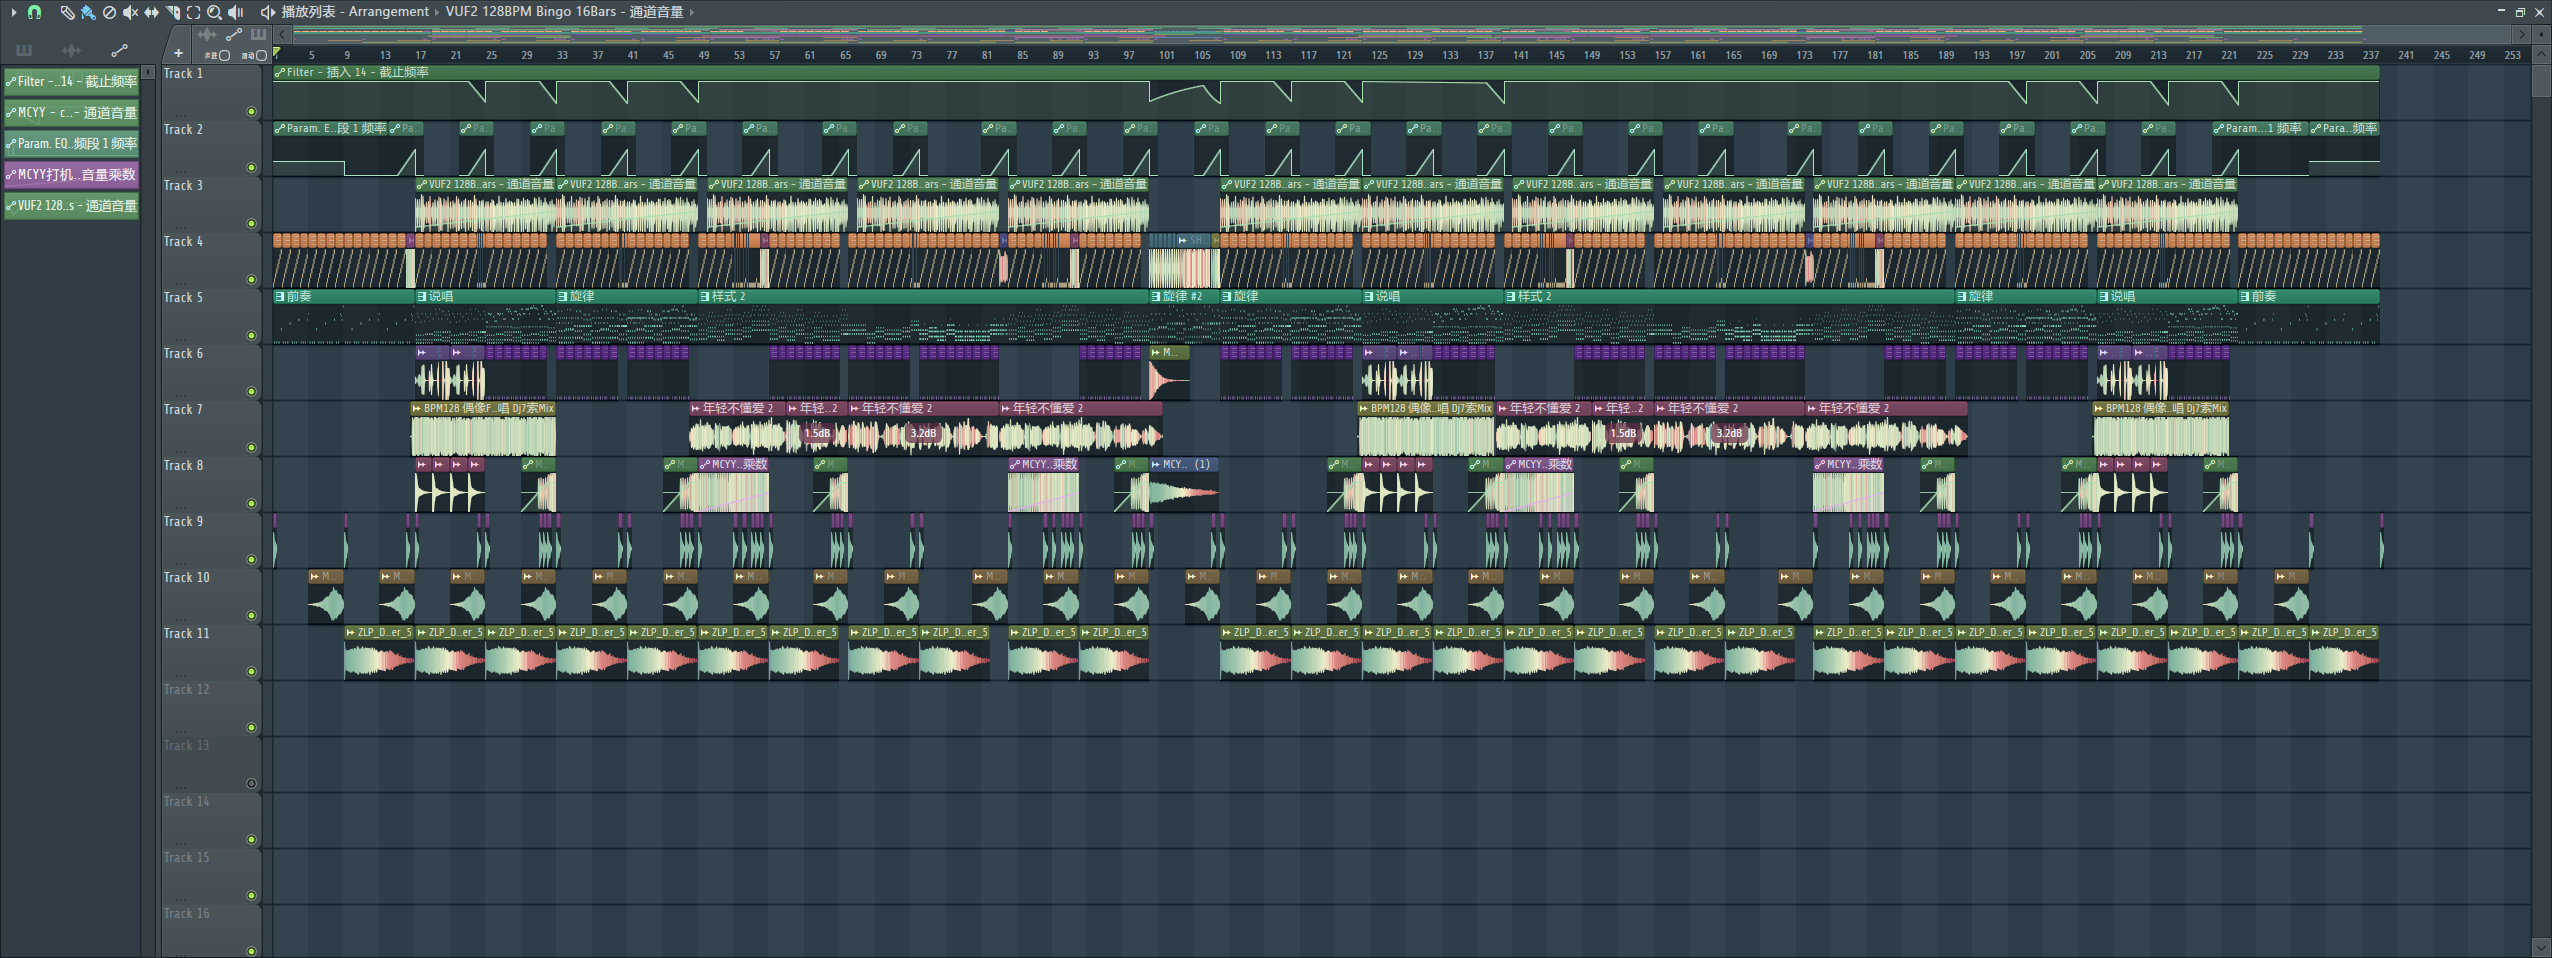
Task: Open the playlist options menu arrow
Action: pyautogui.click(x=13, y=12)
